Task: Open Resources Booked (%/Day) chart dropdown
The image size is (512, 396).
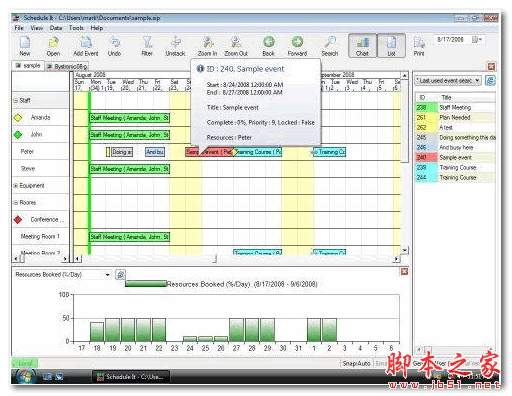Action: coord(62,274)
